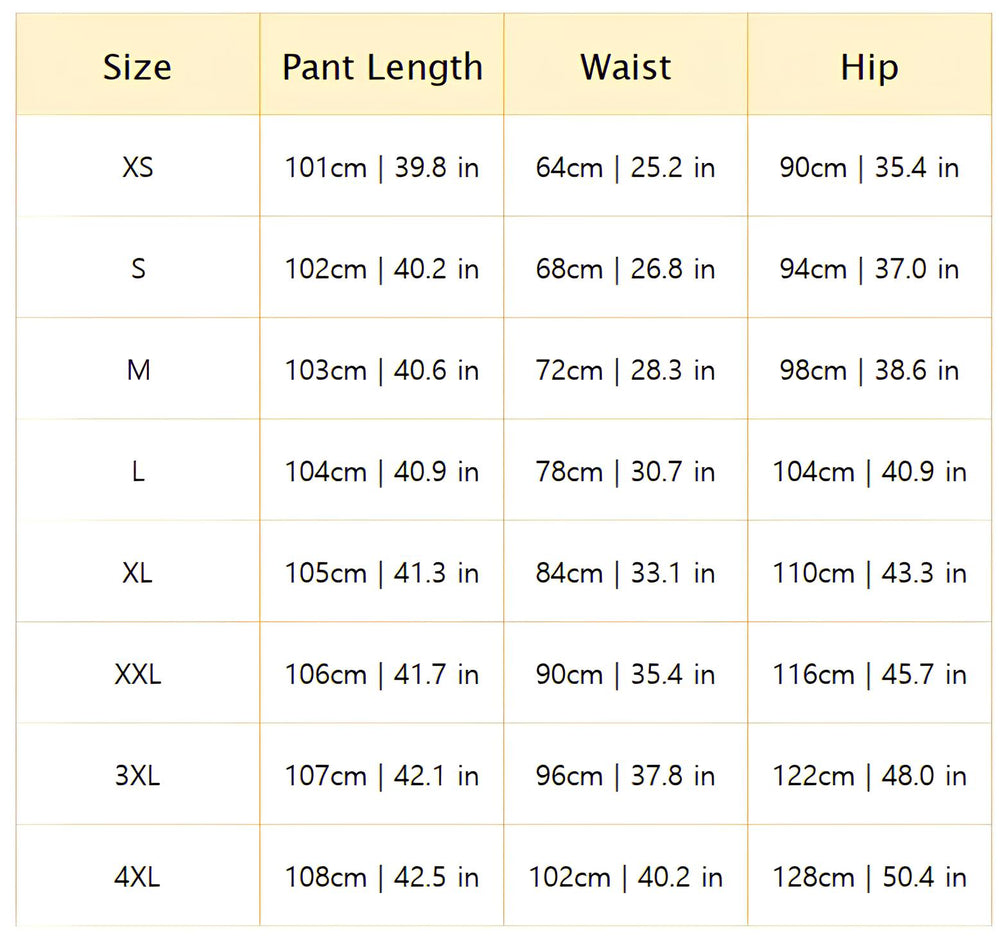
Task: Click the 104cm hip cell for L
Action: click(869, 472)
